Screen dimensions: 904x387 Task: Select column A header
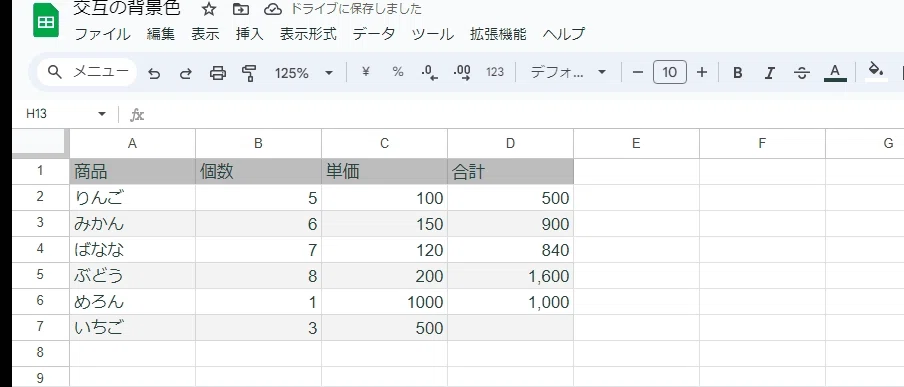(x=133, y=144)
